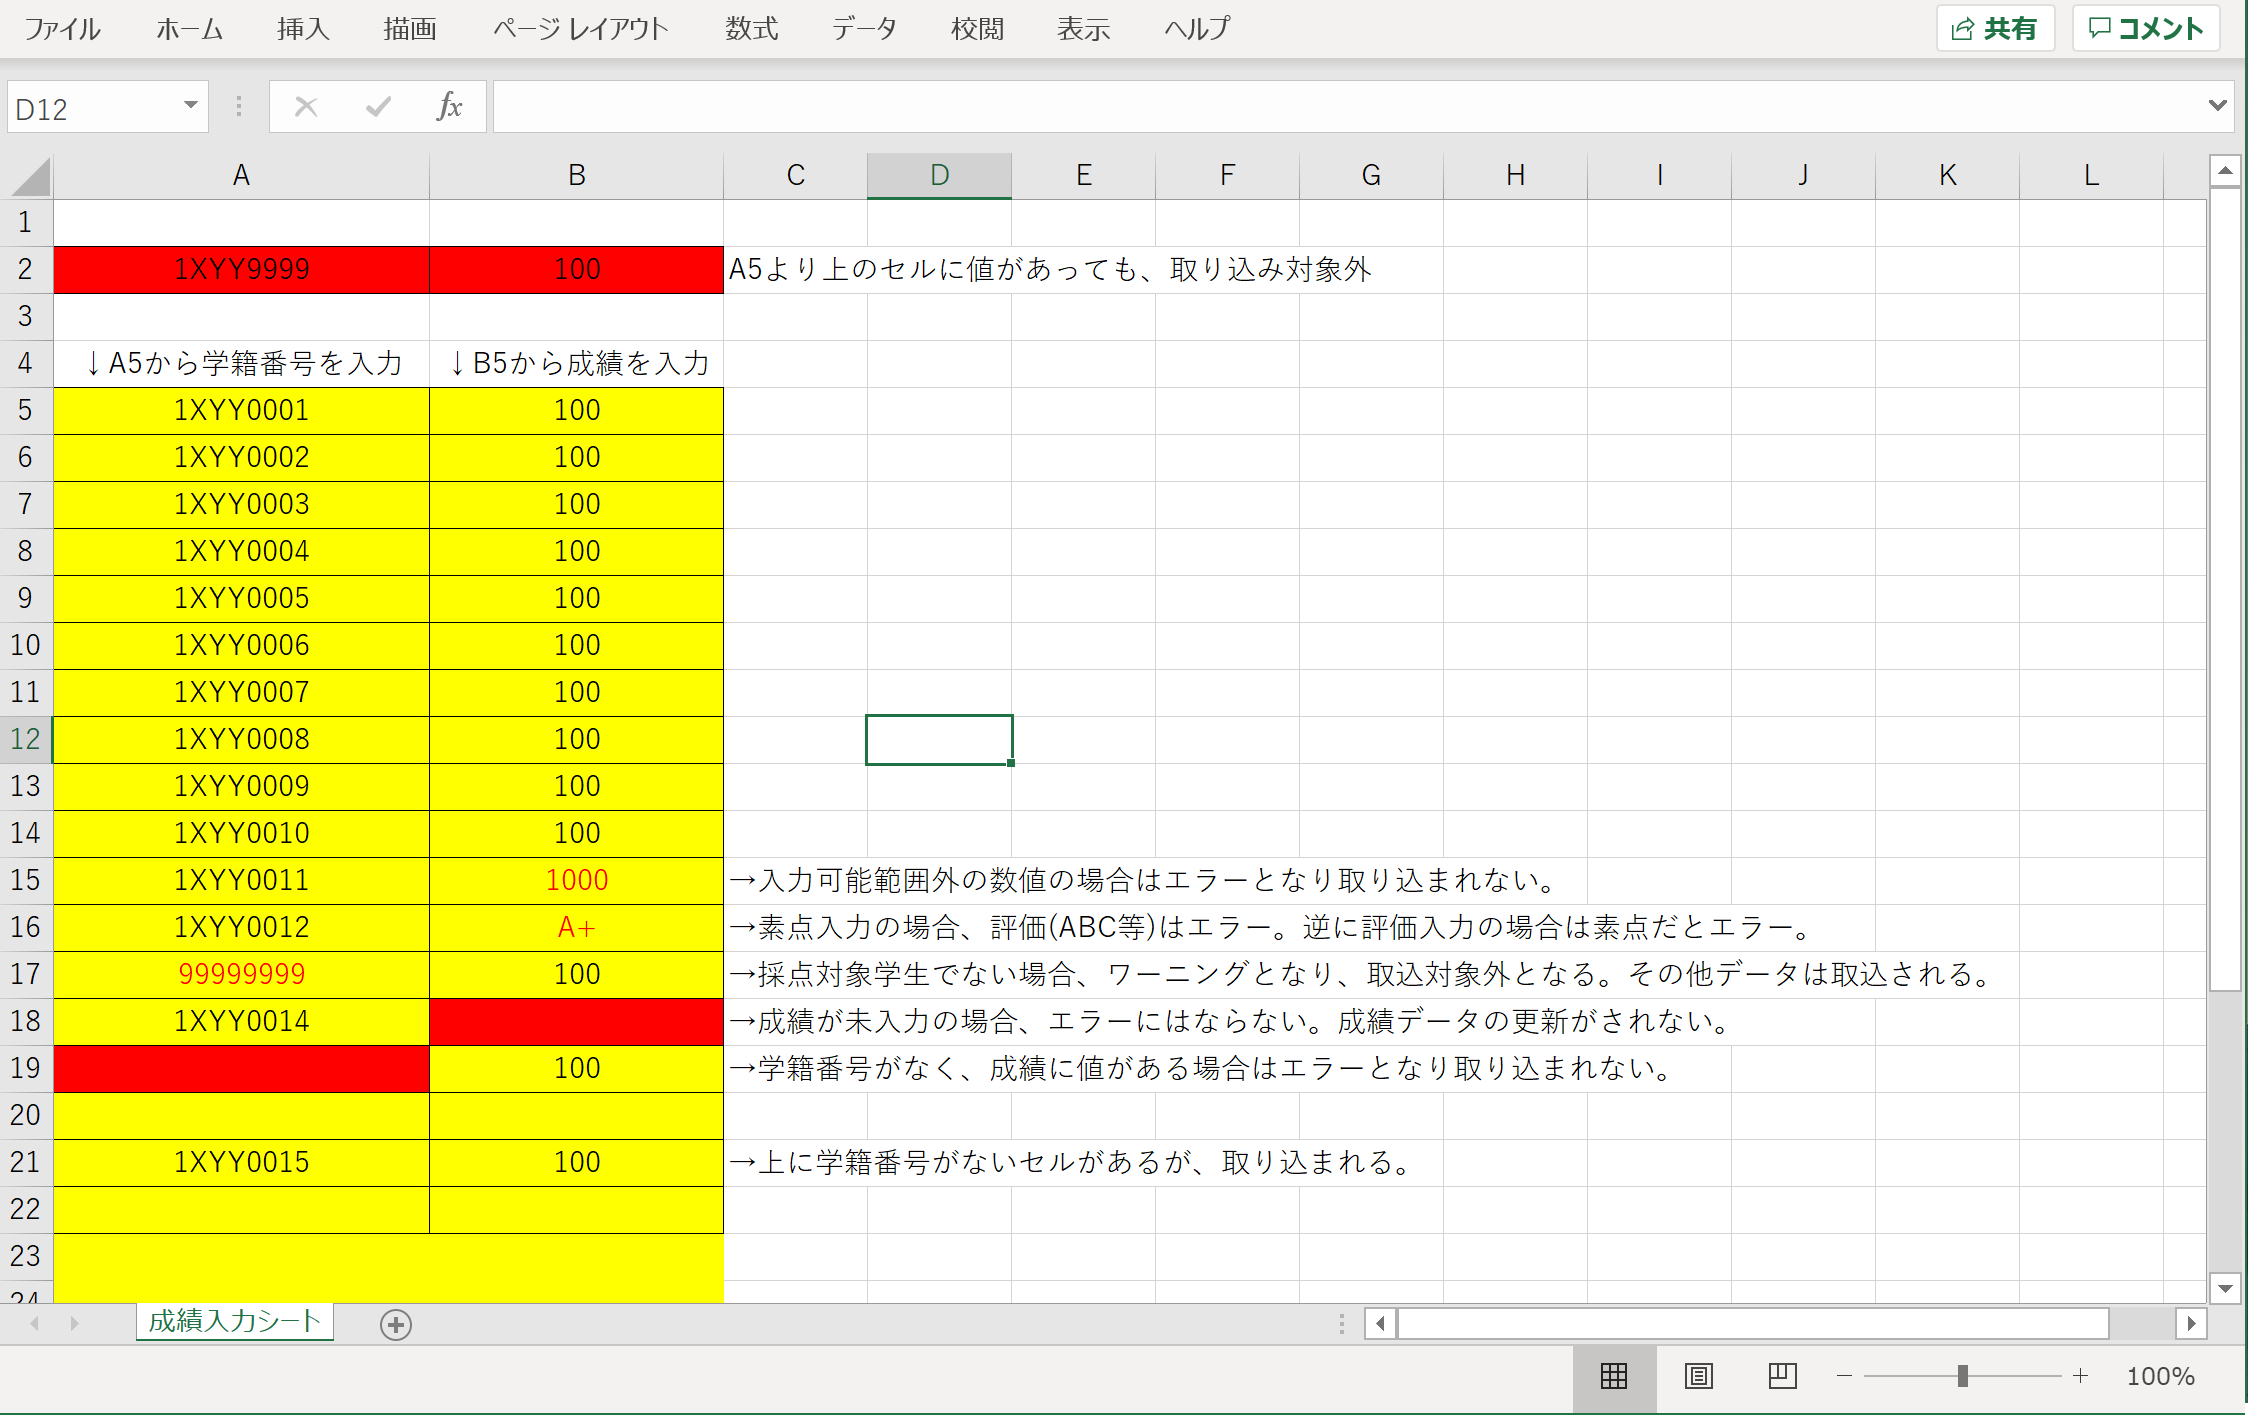Select column L header
2248x1415 pixels.
point(2091,176)
